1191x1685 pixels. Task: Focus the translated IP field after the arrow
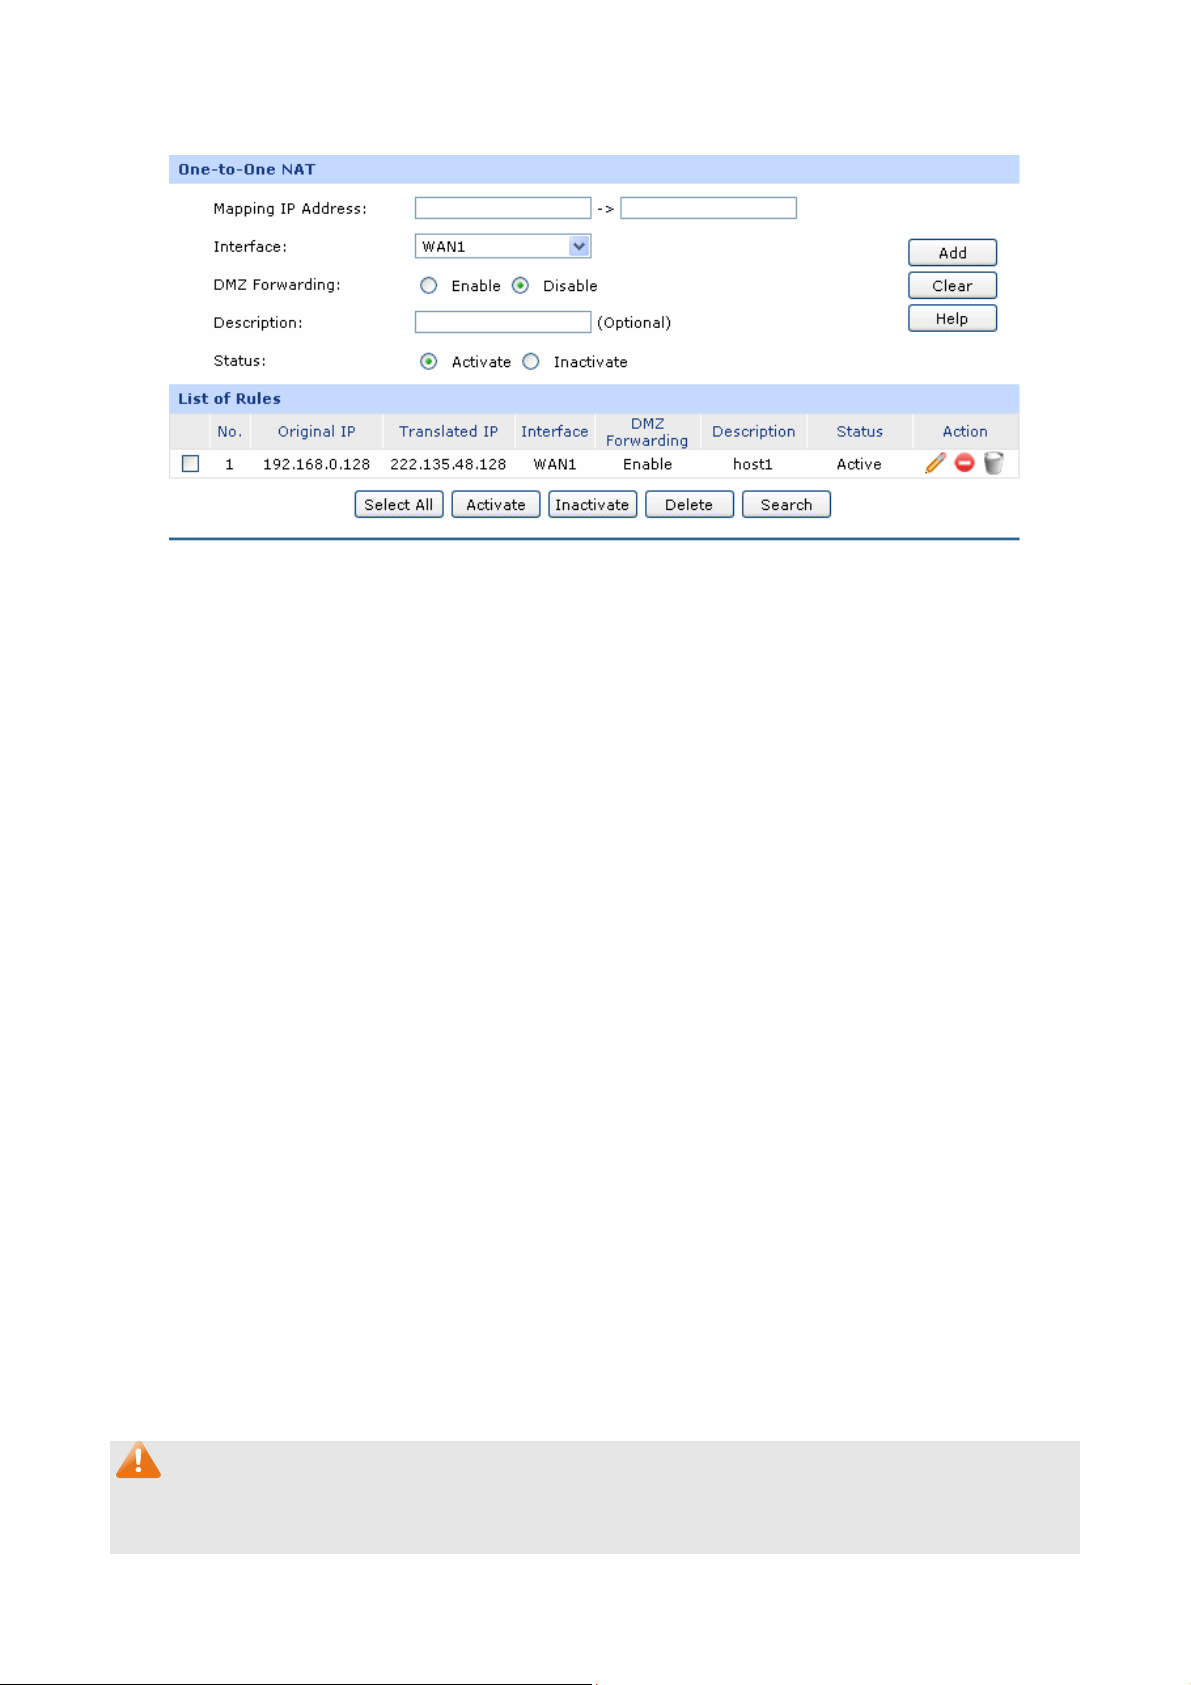click(708, 208)
